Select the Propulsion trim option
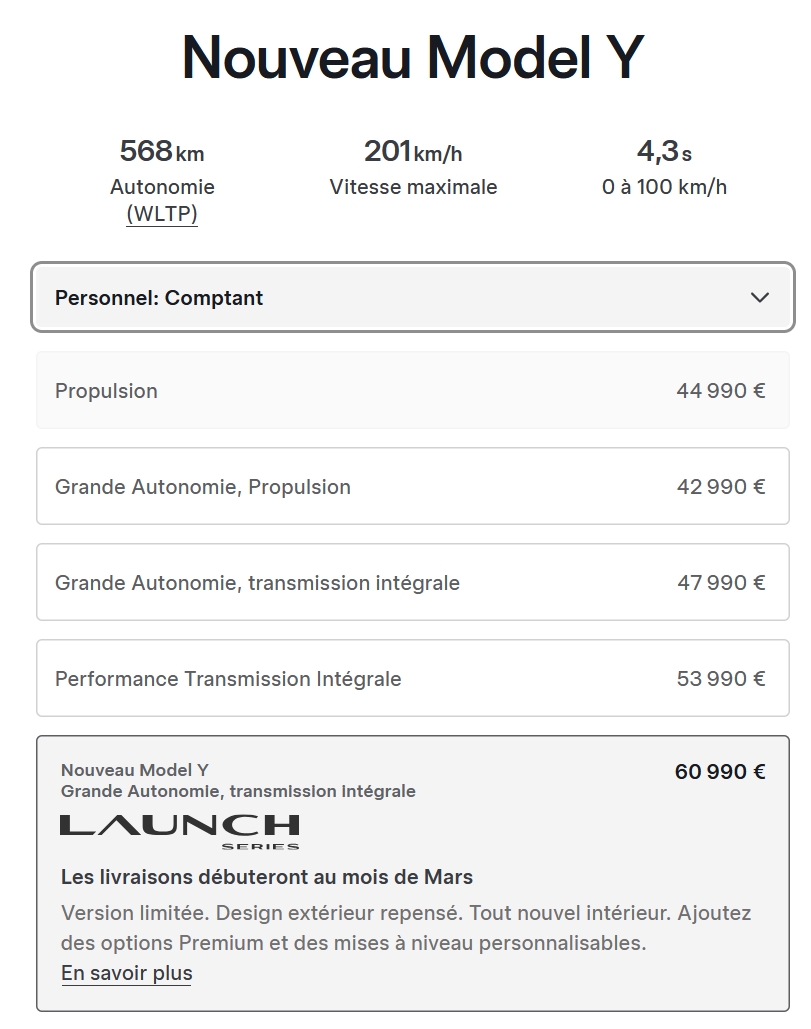 pos(413,390)
